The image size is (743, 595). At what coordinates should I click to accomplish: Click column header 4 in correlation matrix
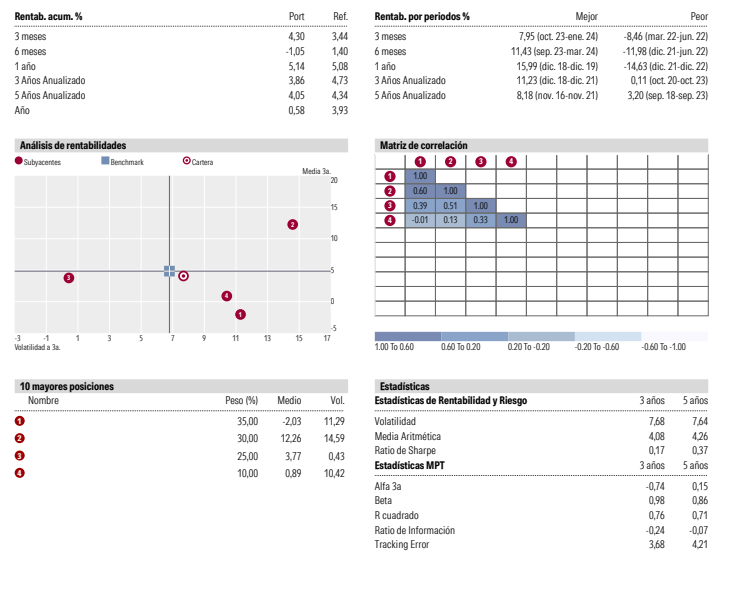pos(511,161)
